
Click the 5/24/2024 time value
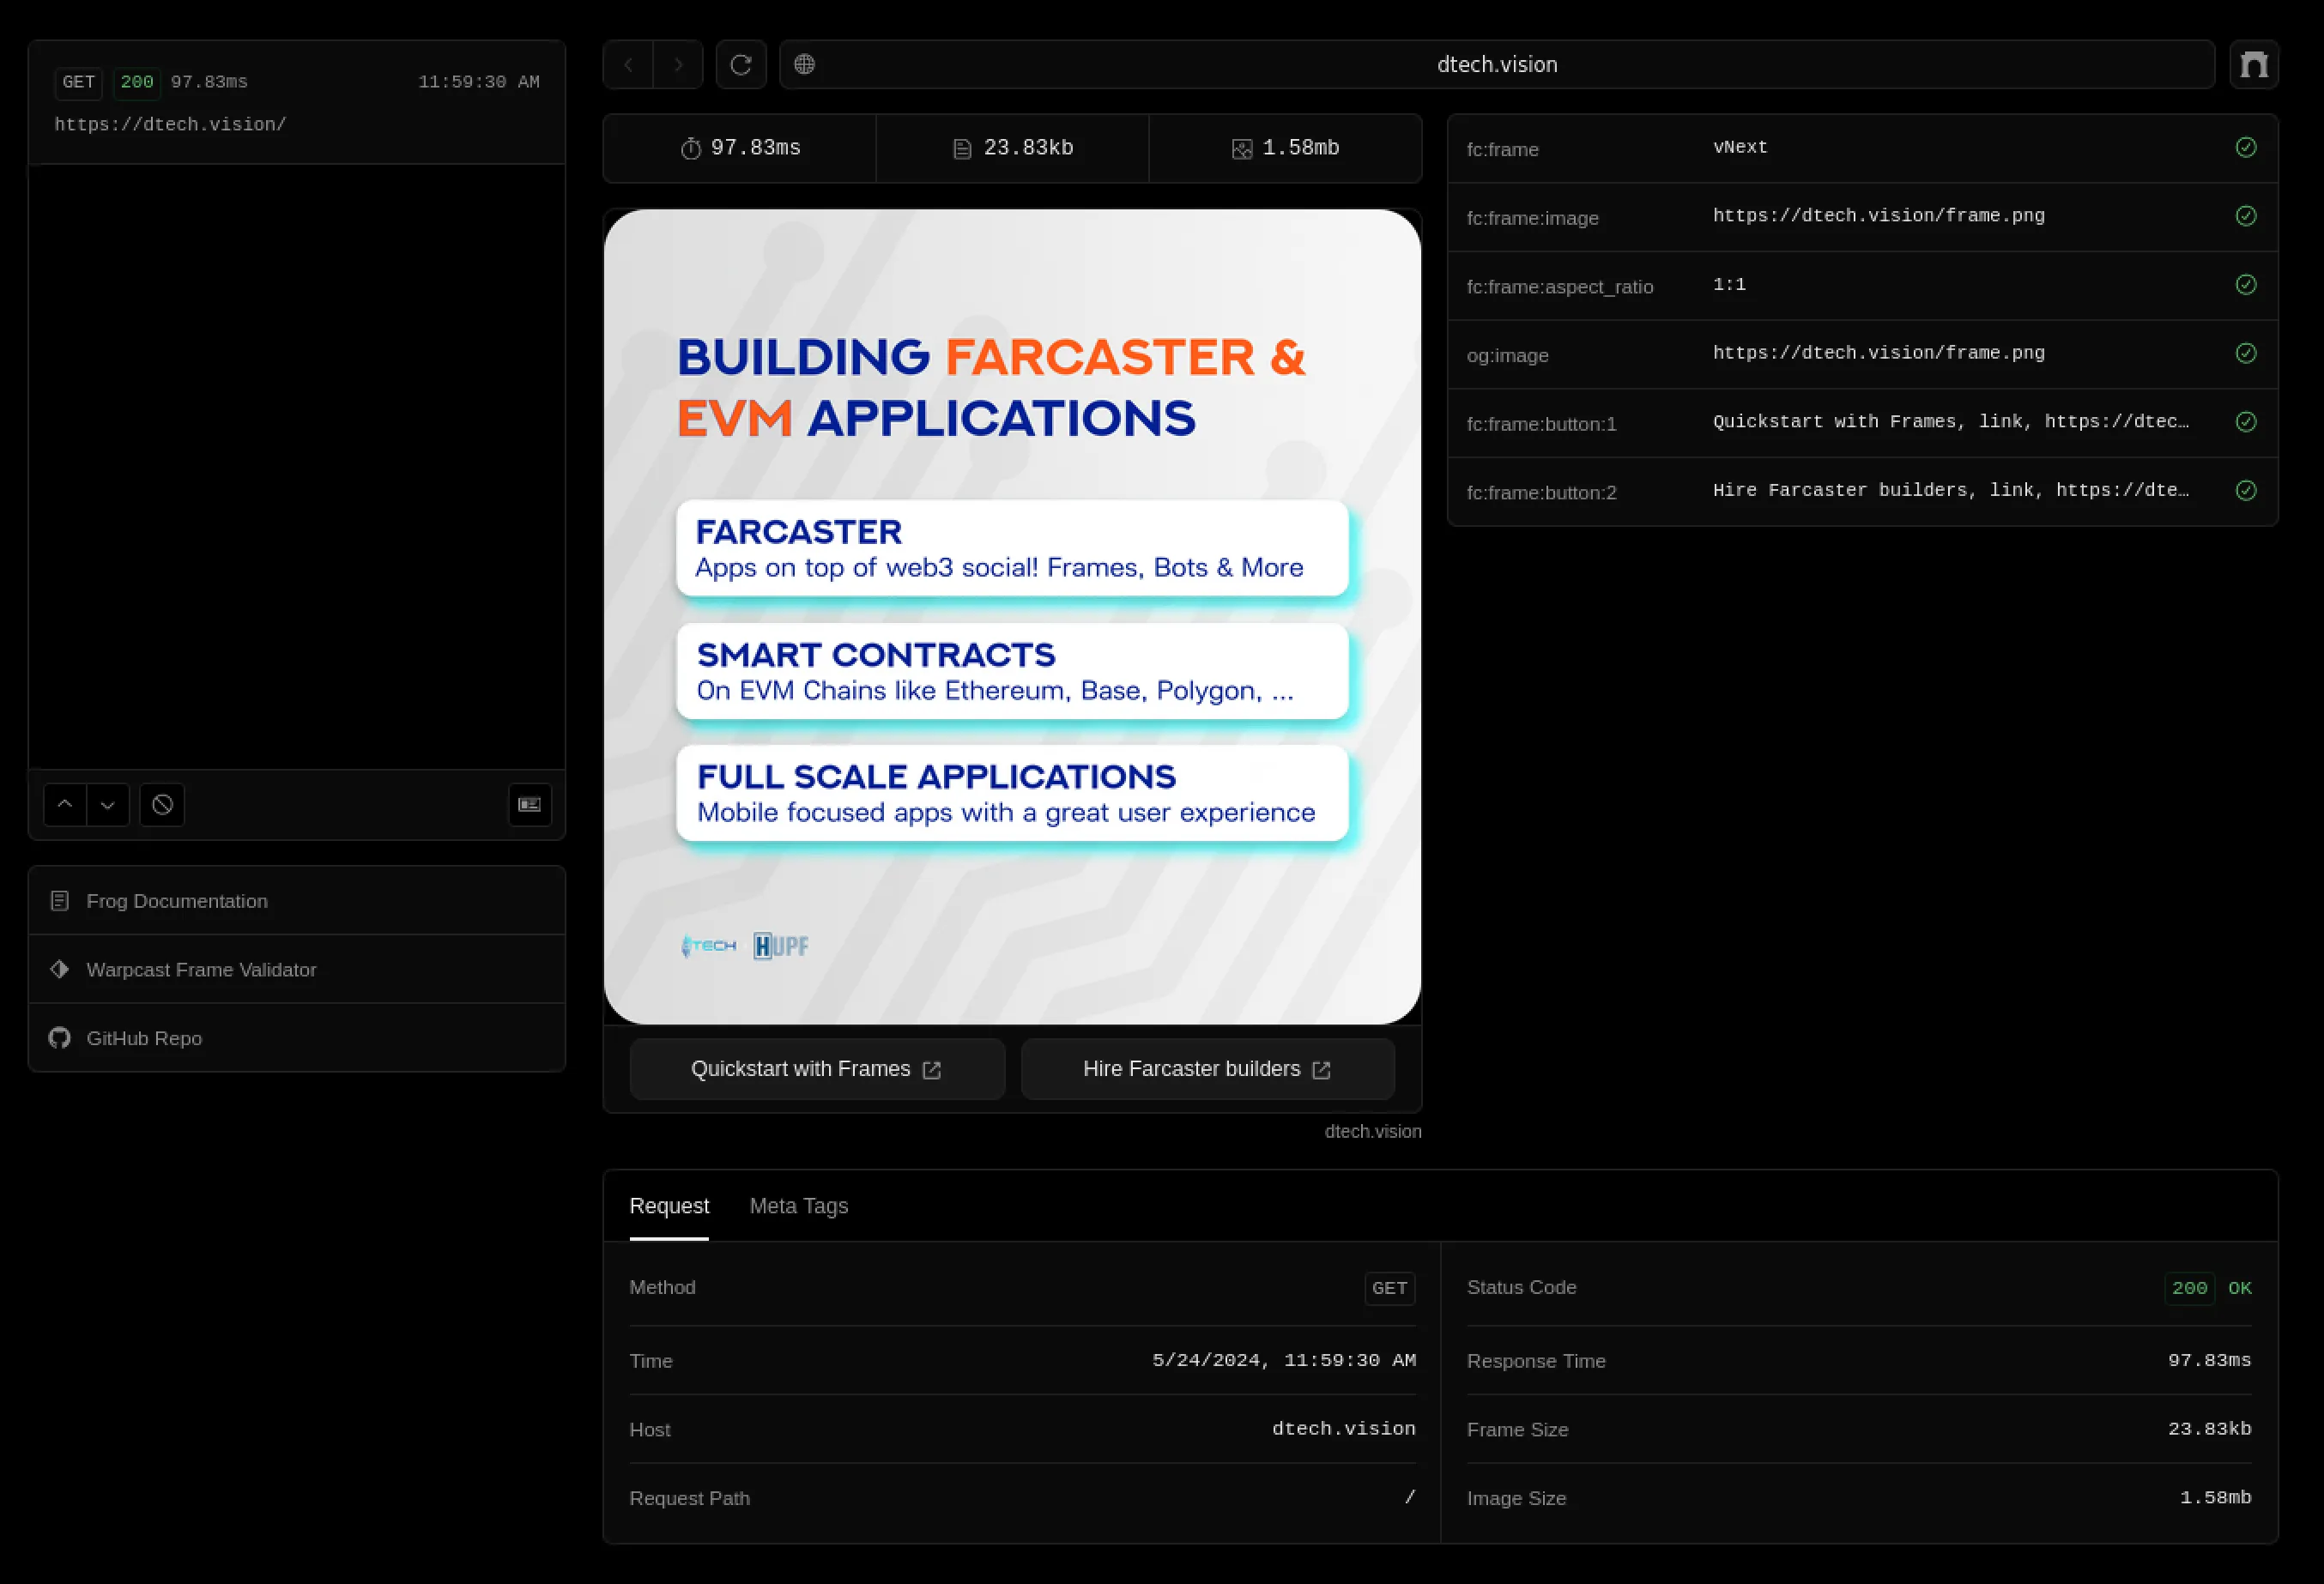pyautogui.click(x=1284, y=1361)
